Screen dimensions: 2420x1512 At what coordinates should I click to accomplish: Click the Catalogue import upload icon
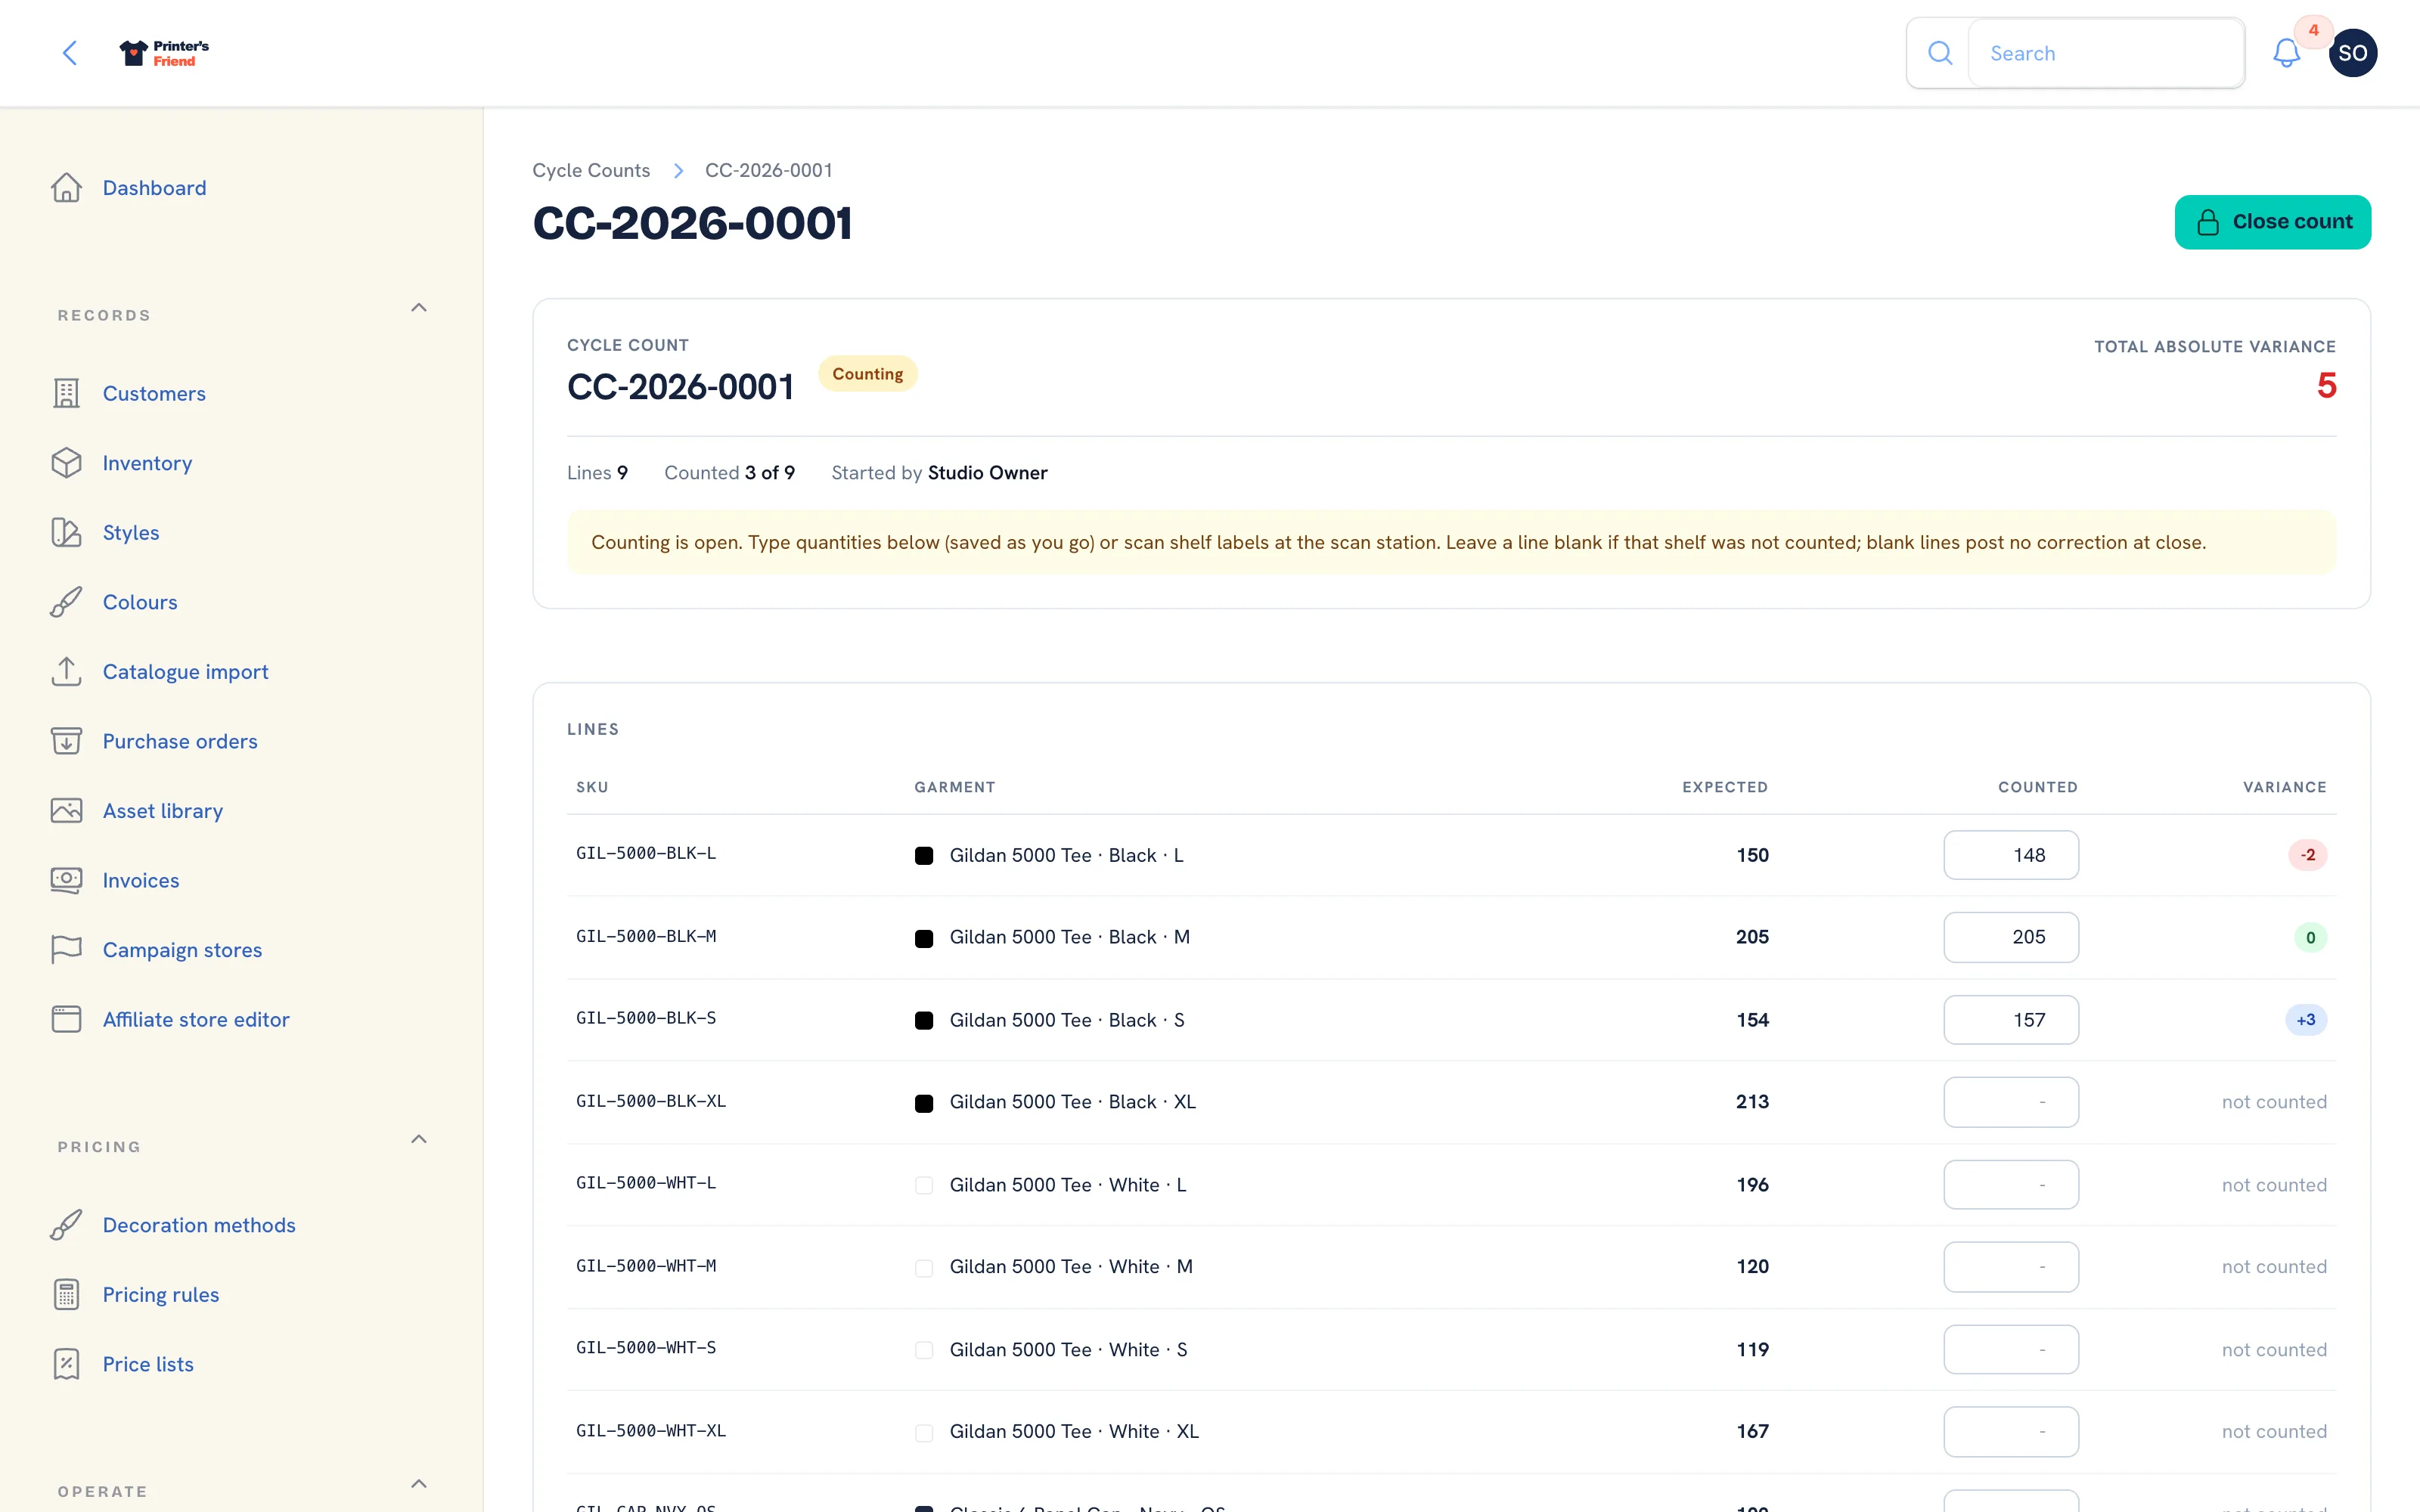66,672
